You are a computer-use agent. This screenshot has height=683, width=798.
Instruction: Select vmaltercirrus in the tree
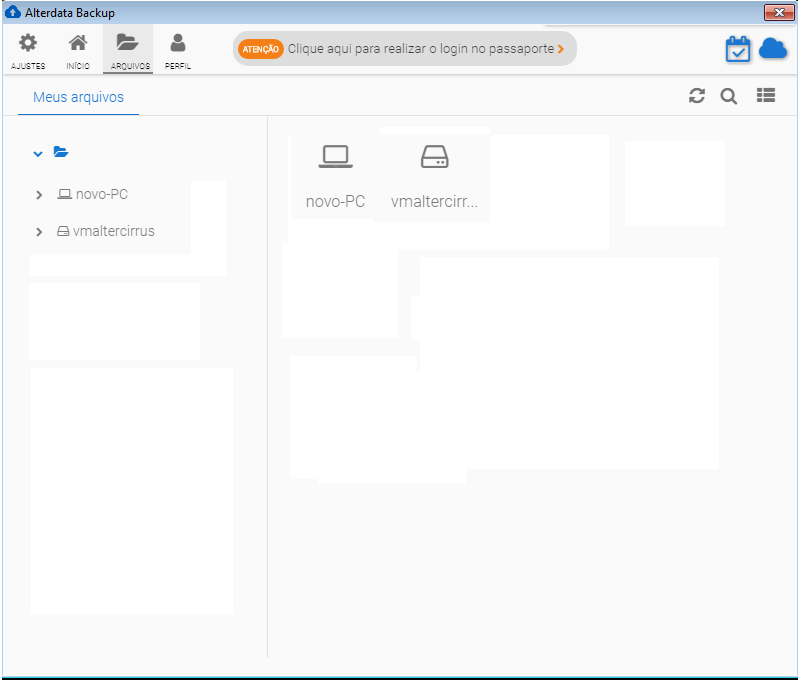click(x=106, y=232)
